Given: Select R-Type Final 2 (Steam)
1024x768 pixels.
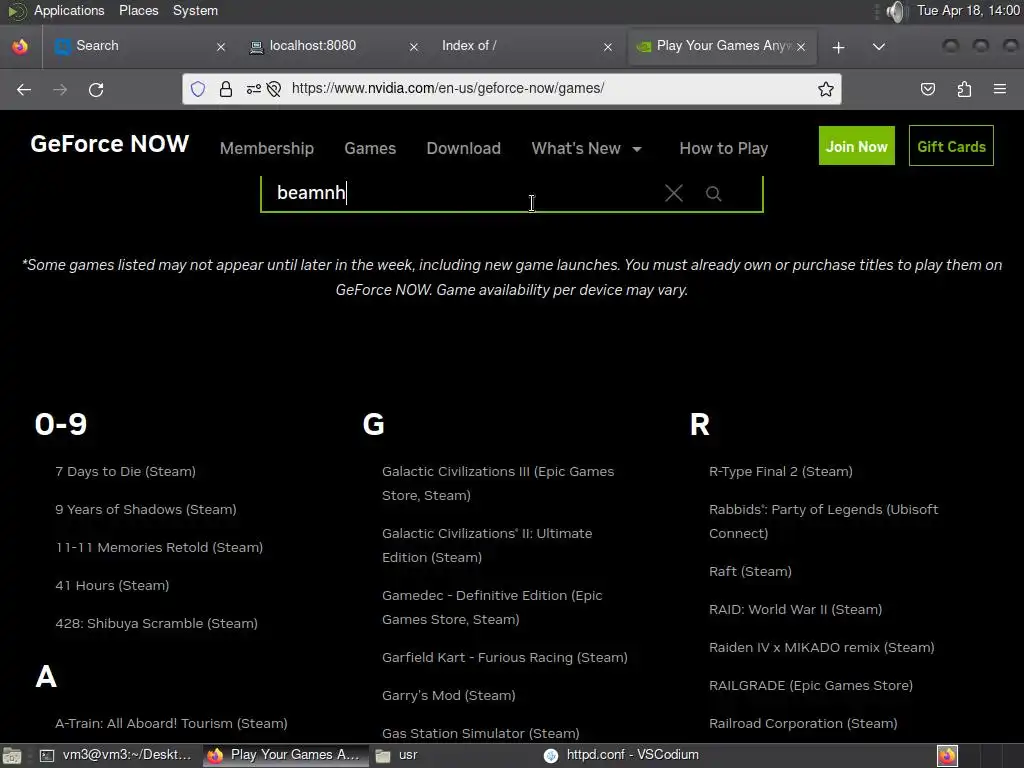Looking at the screenshot, I should (x=781, y=472).
